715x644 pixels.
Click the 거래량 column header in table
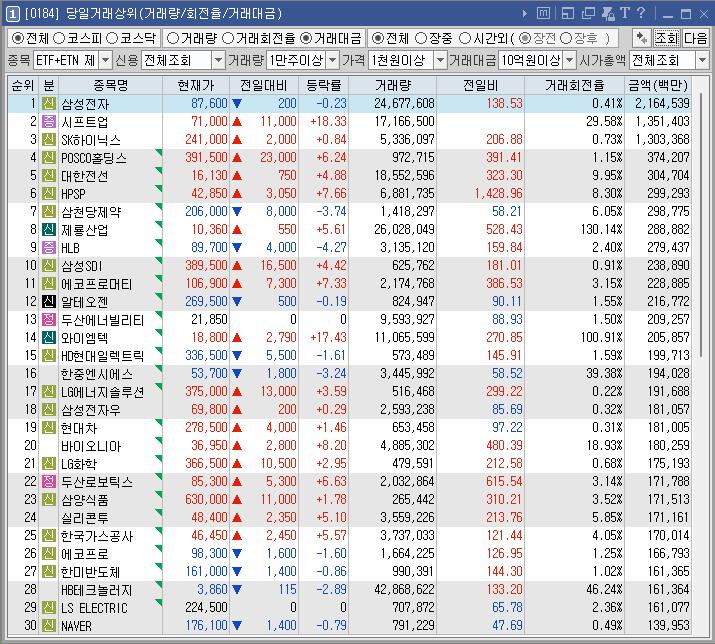pyautogui.click(x=393, y=85)
